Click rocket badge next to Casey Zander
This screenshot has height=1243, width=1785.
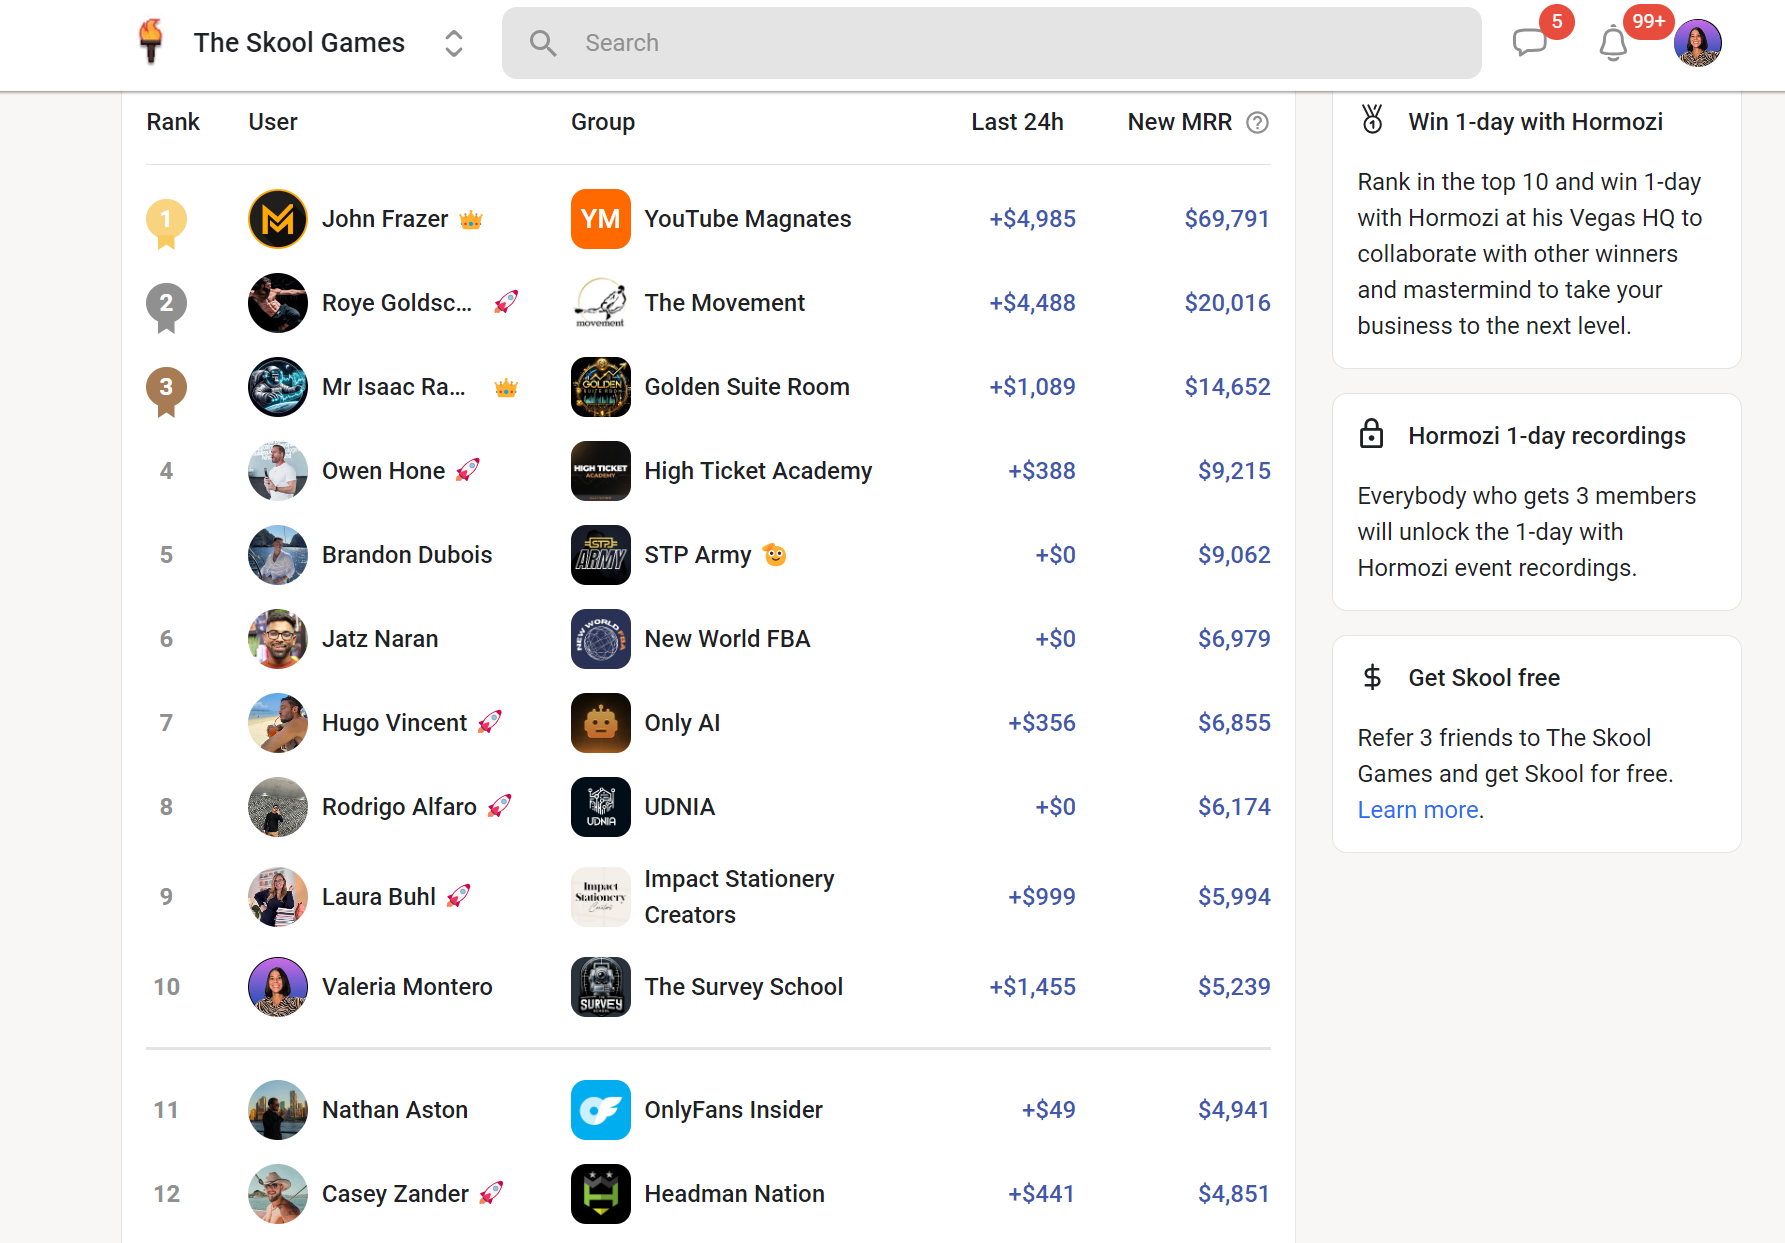[491, 1193]
